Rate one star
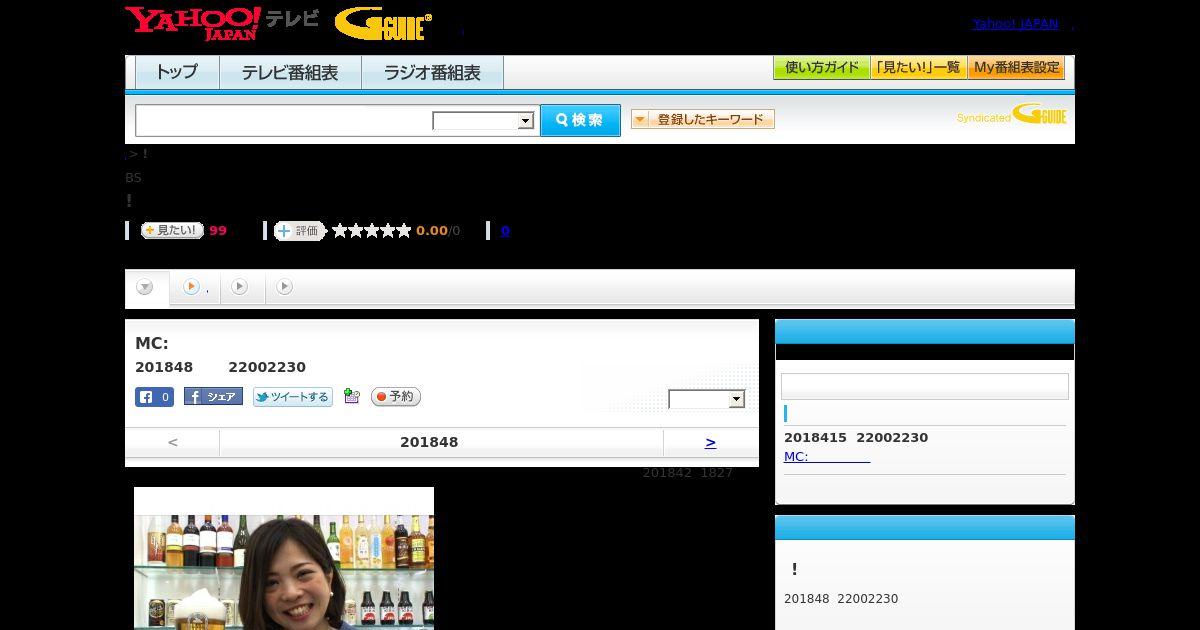The height and width of the screenshot is (630, 1200). pyautogui.click(x=340, y=231)
